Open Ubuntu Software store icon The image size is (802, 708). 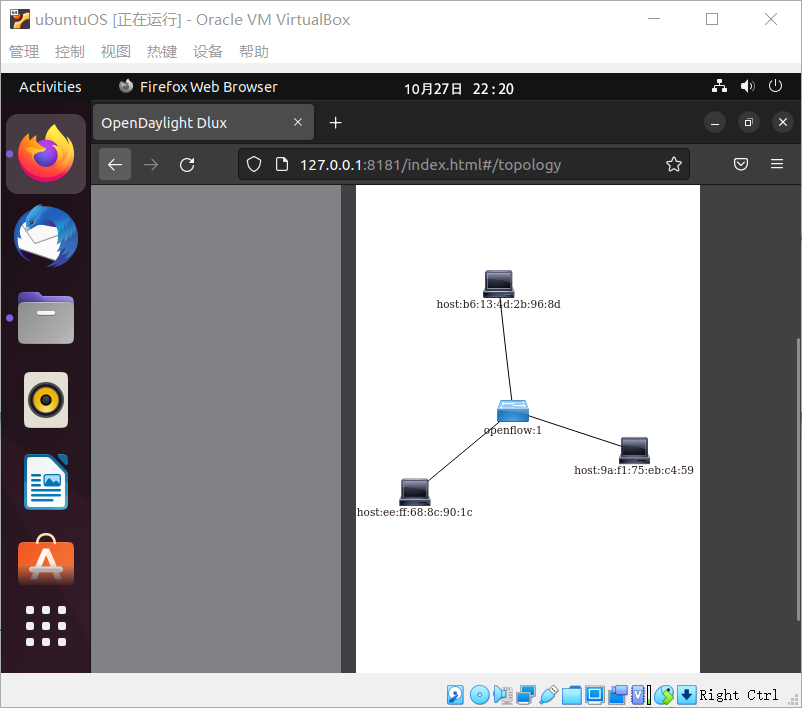click(46, 560)
